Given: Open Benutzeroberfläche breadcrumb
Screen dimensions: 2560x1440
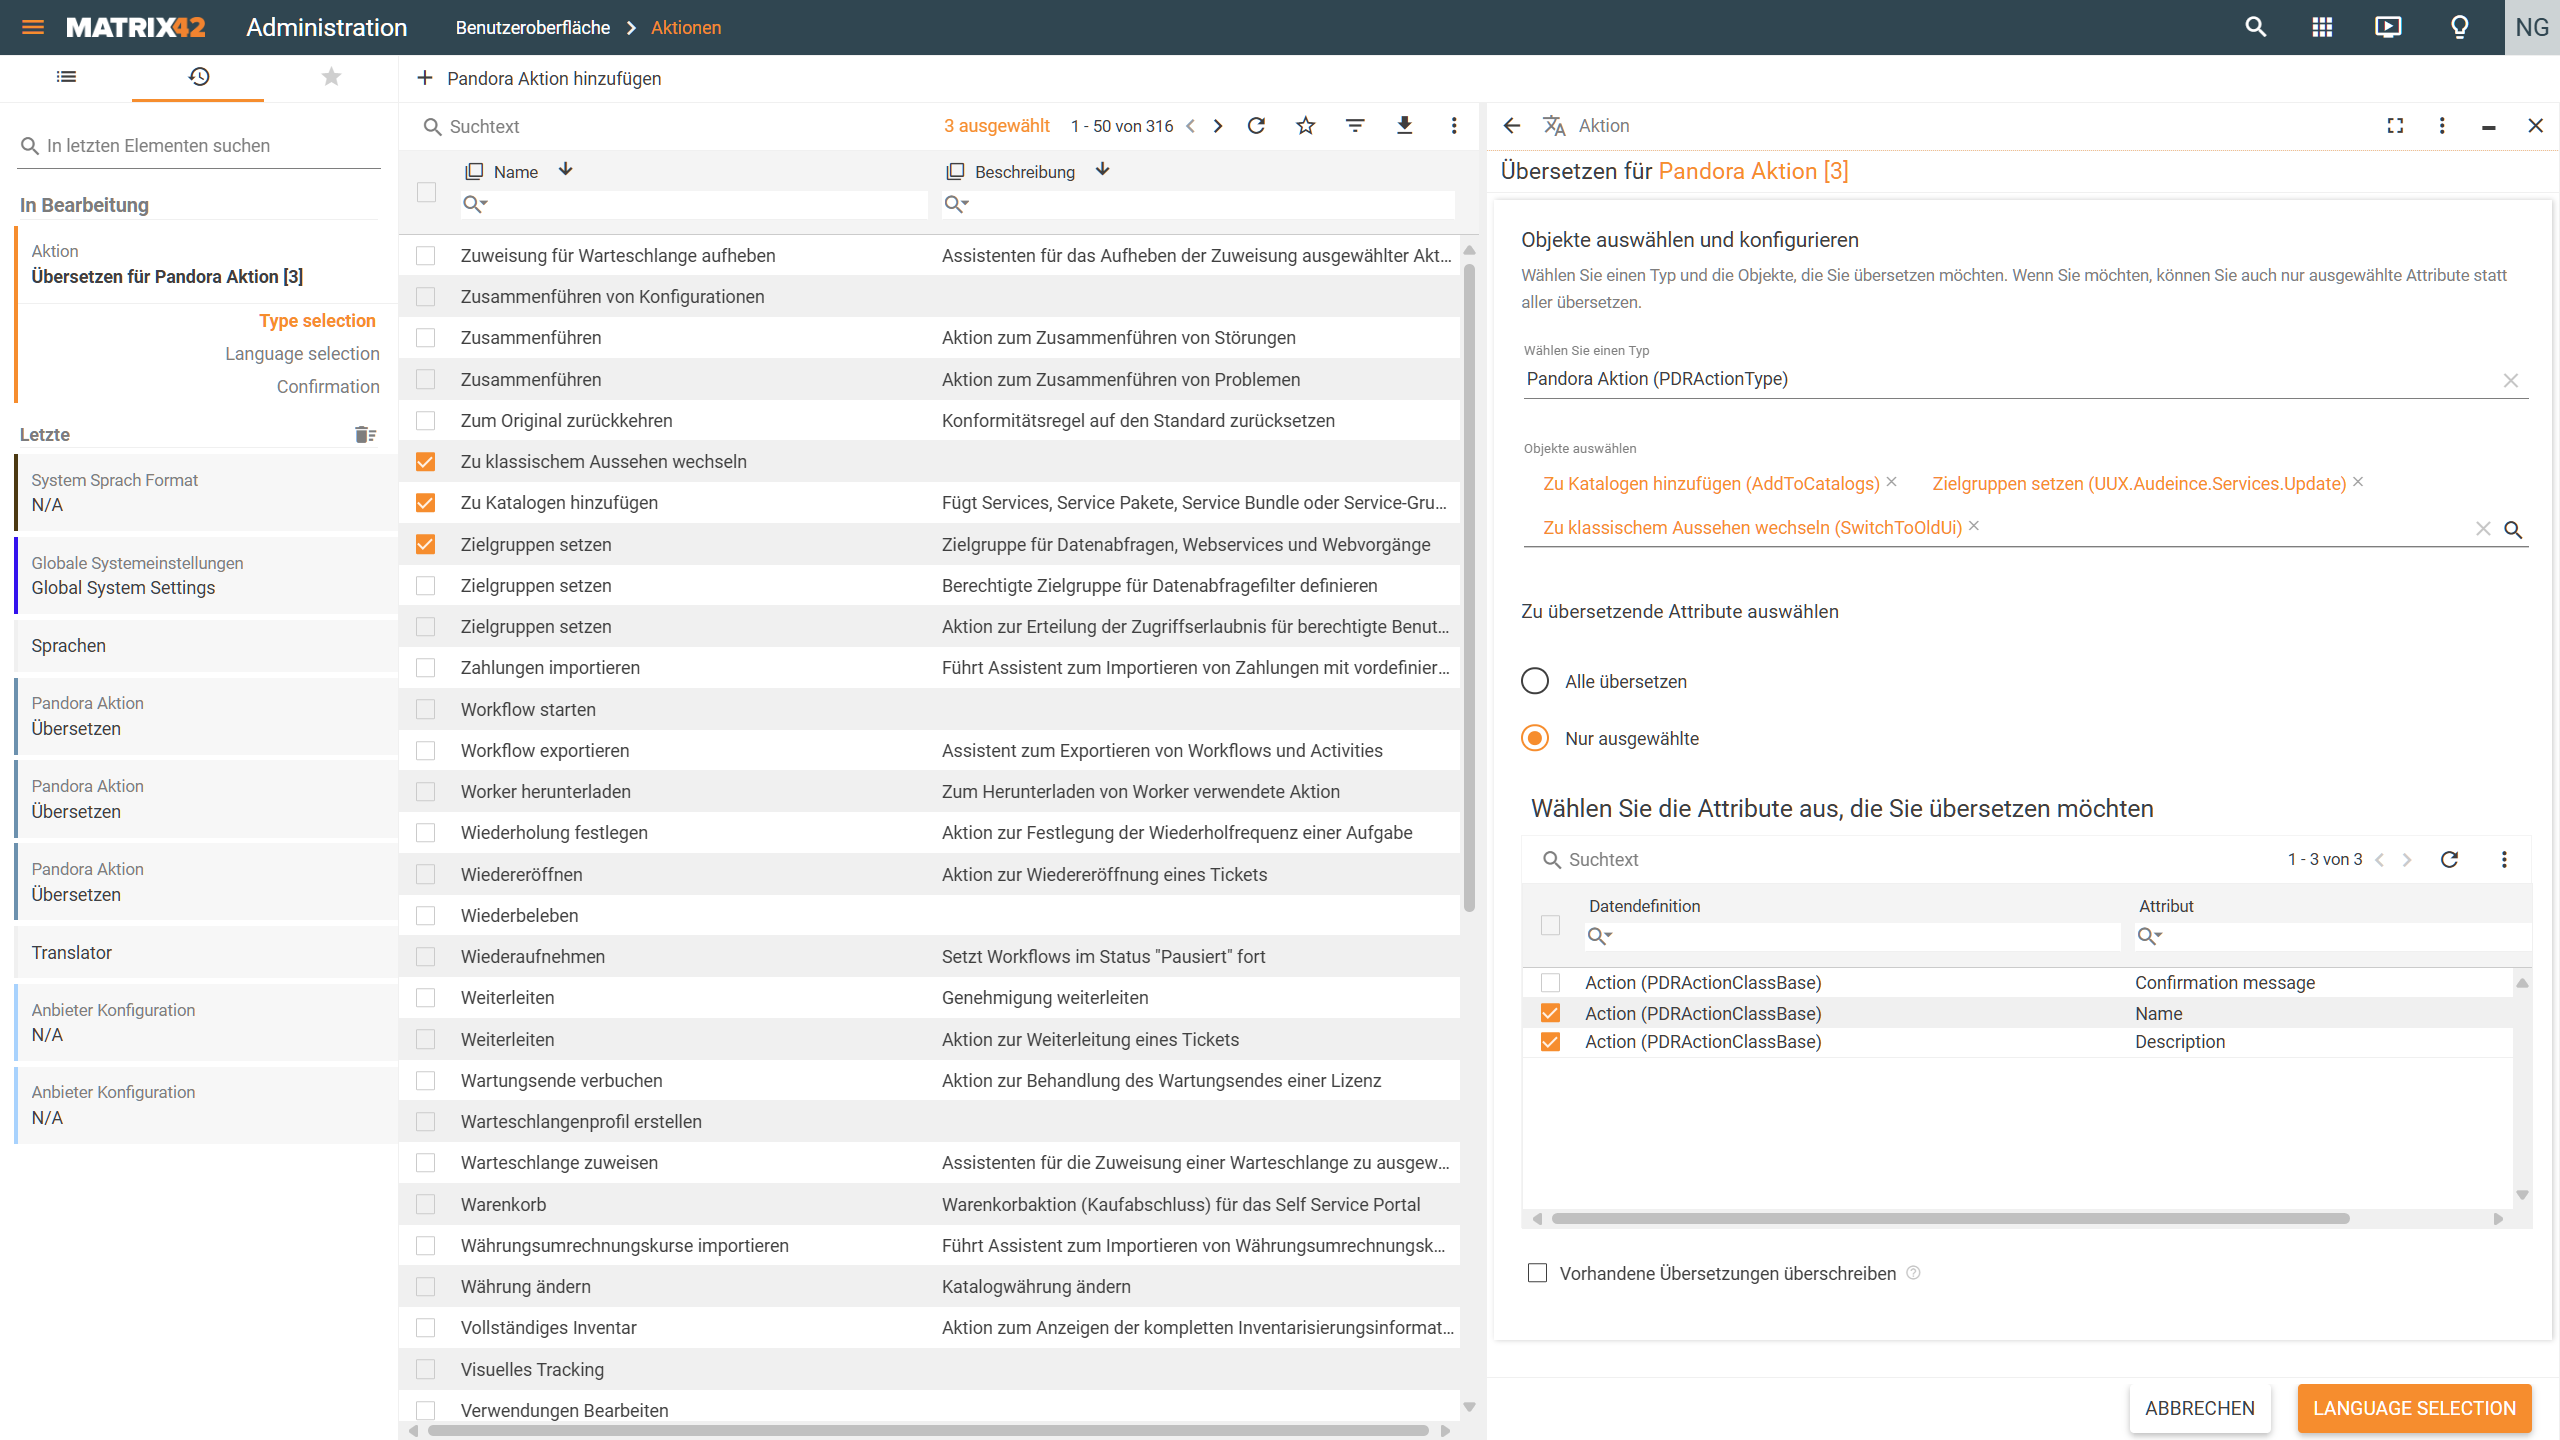Looking at the screenshot, I should point(532,27).
